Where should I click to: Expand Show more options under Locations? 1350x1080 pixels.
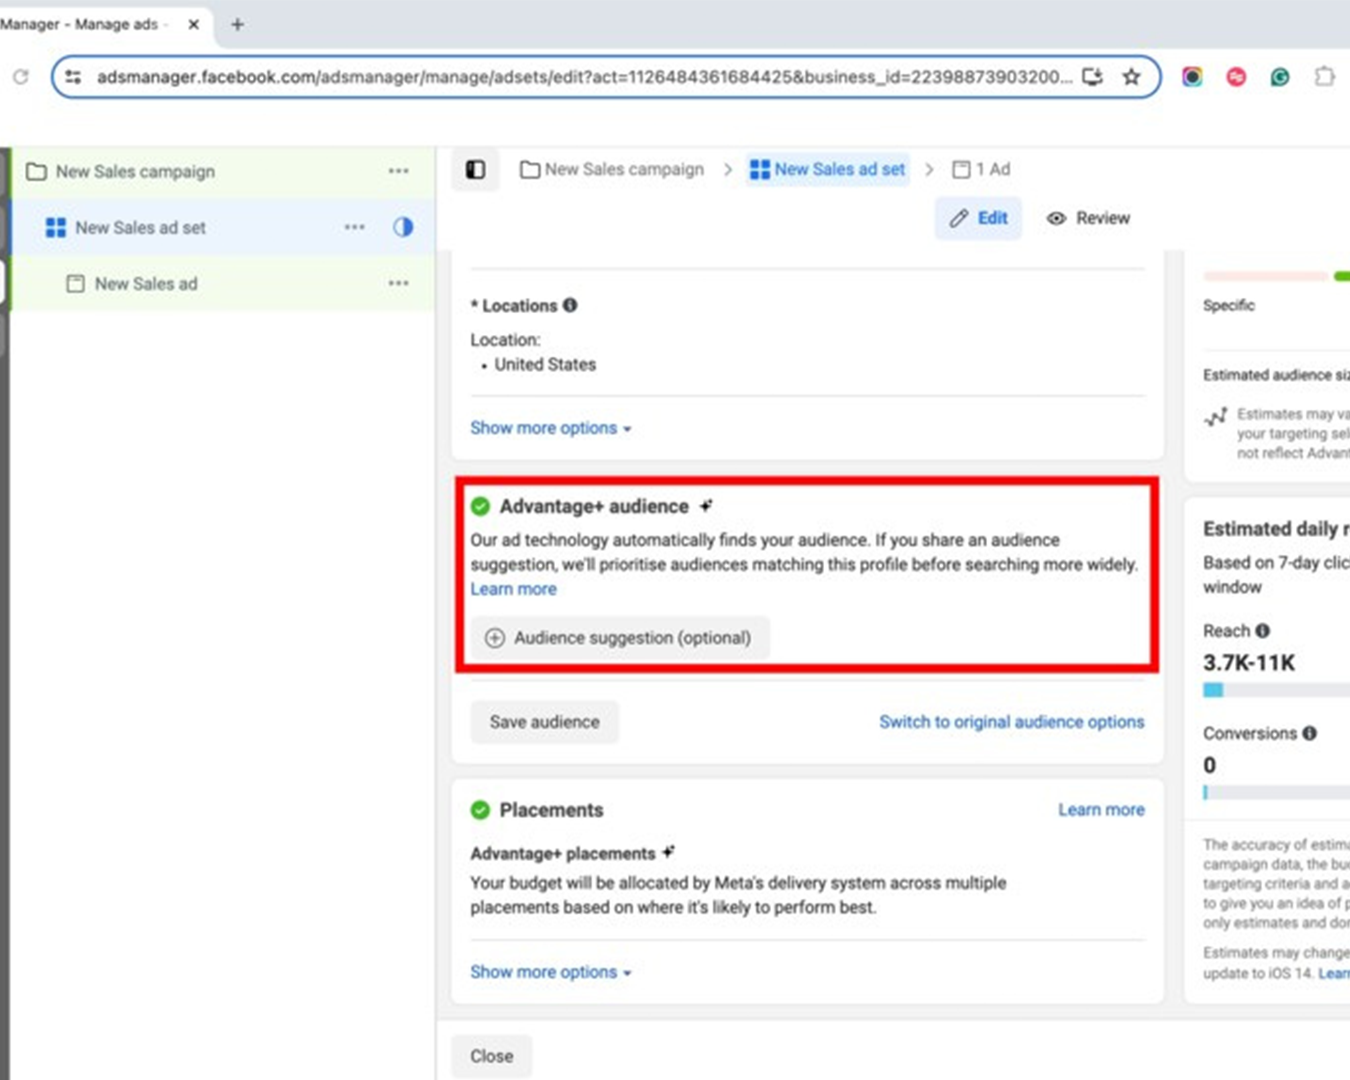(551, 428)
